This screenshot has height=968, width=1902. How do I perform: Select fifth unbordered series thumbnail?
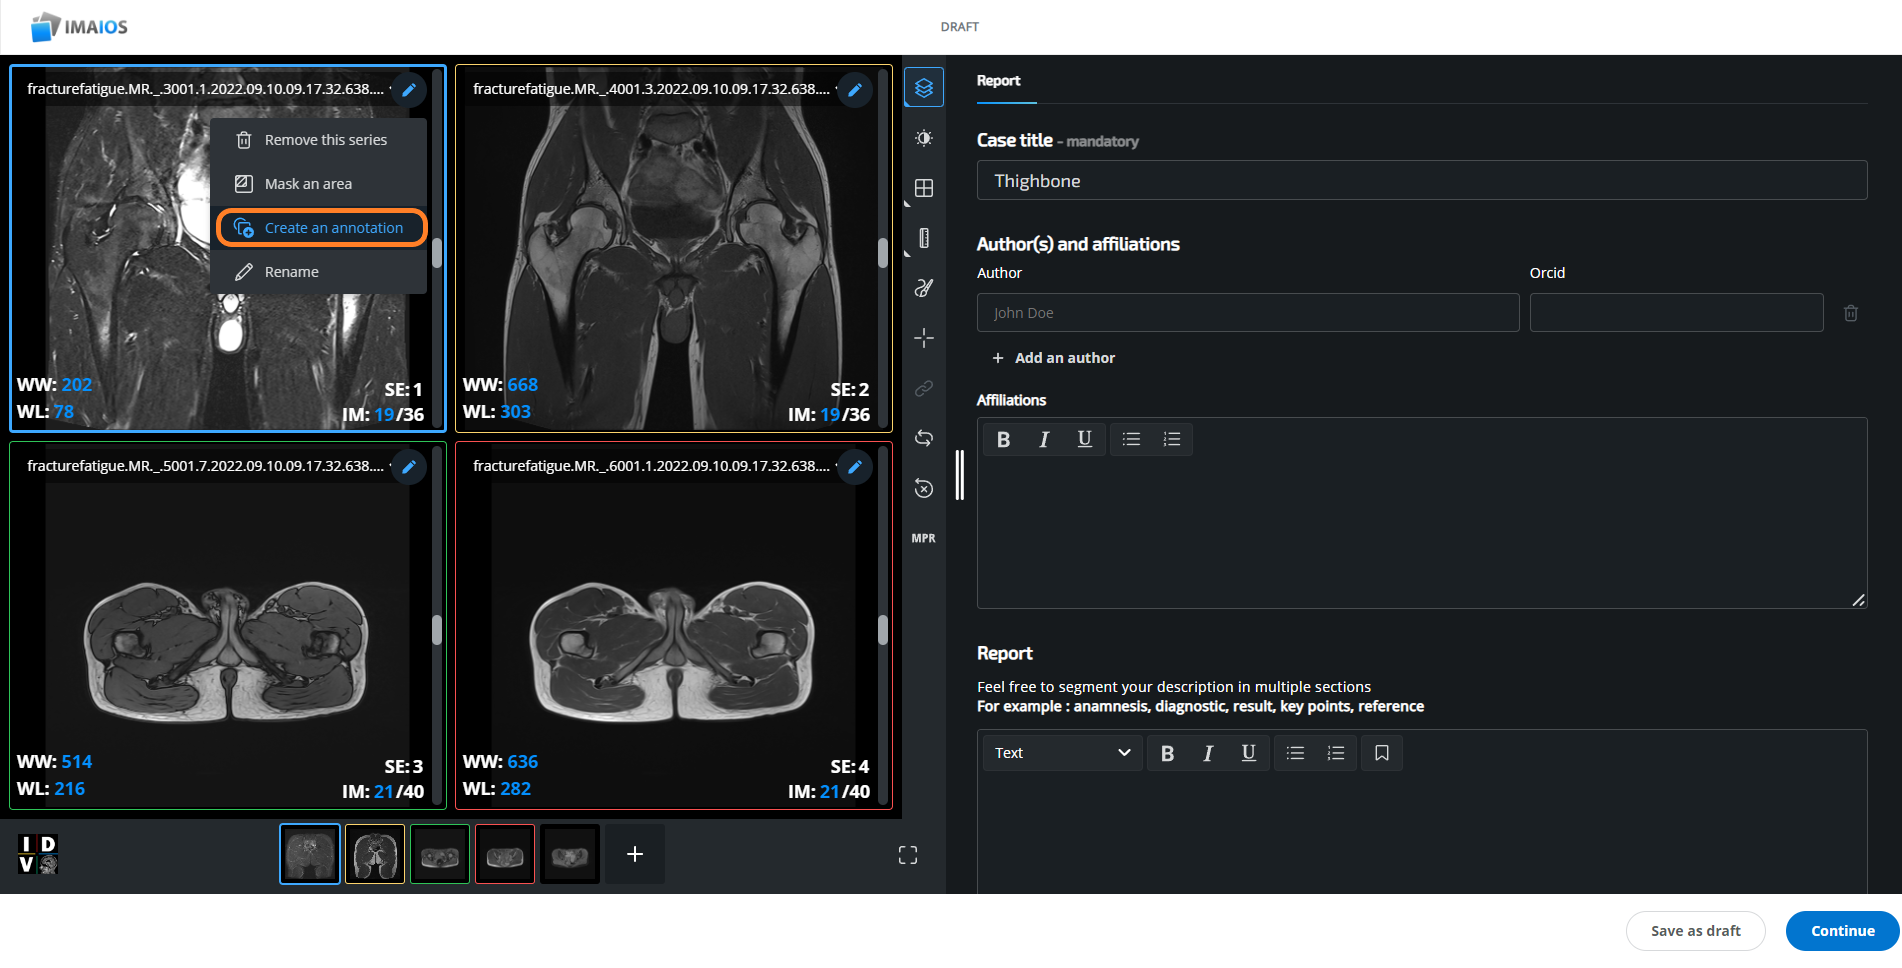tap(570, 854)
